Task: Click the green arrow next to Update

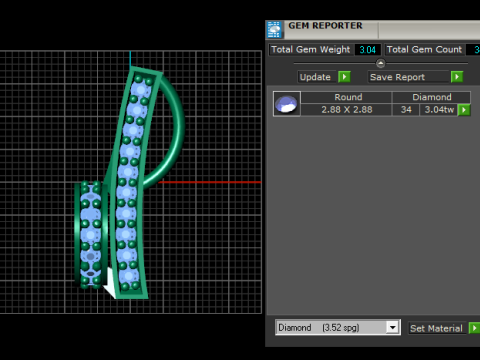Action: [344, 77]
